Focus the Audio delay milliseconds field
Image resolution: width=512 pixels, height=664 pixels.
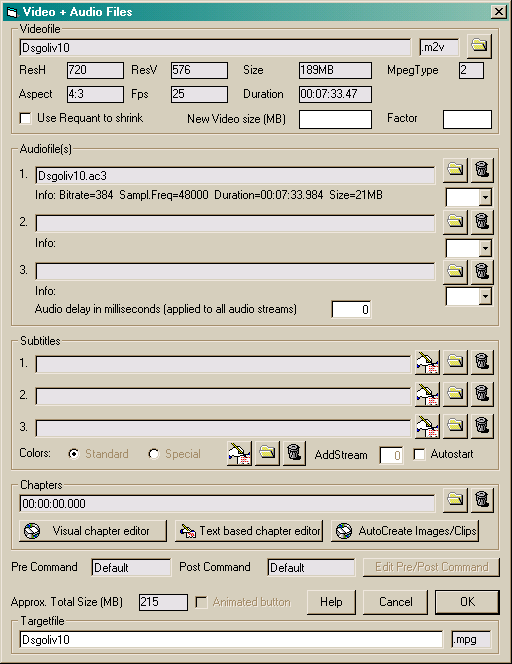[x=351, y=310]
